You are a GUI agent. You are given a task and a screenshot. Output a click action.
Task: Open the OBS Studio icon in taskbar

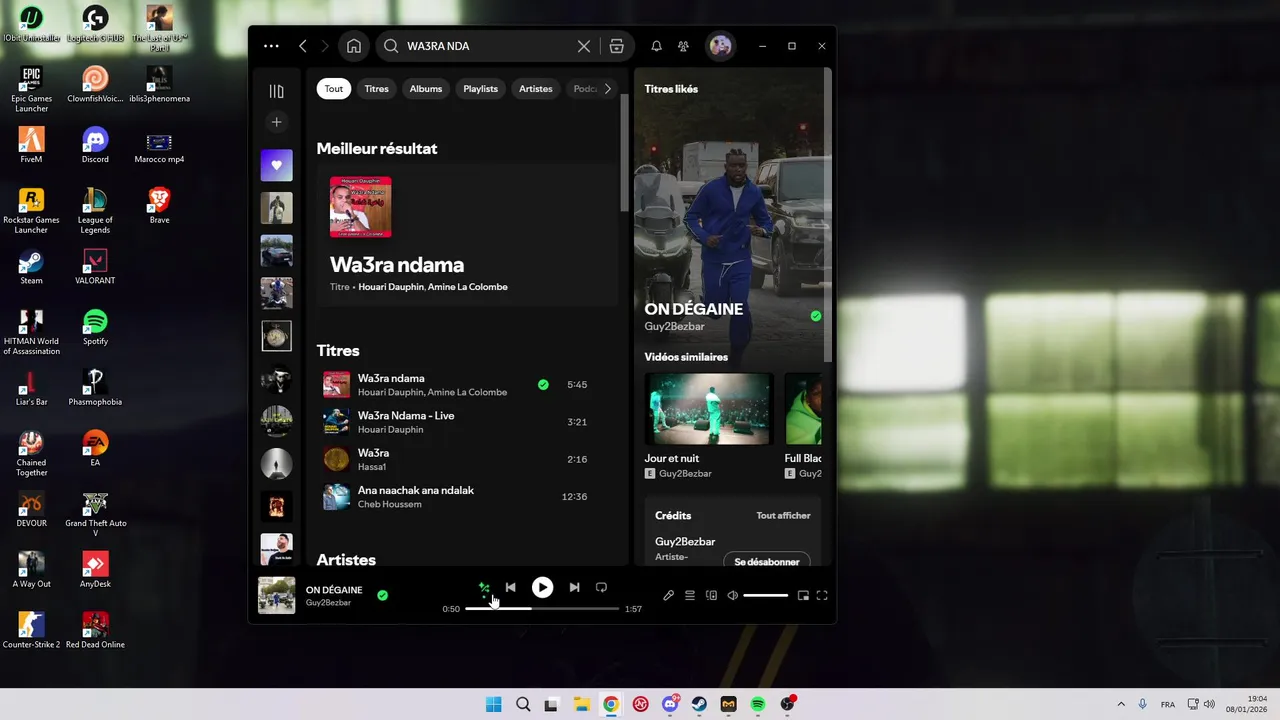[x=788, y=704]
